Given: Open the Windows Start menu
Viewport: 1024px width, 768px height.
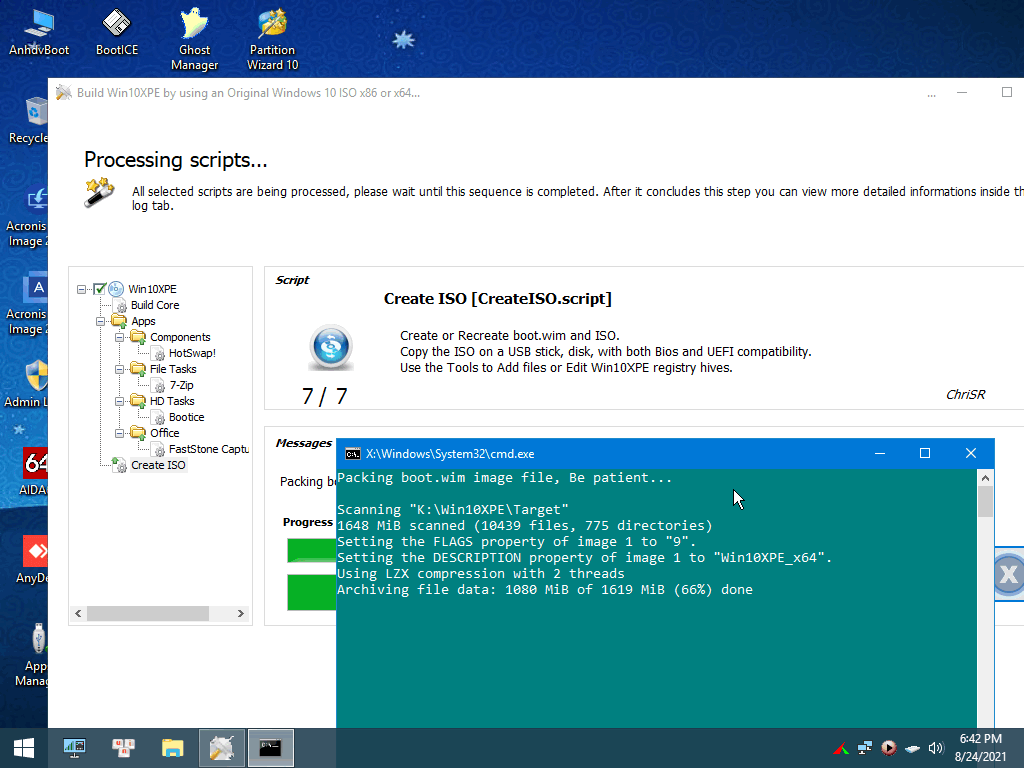Looking at the screenshot, I should (24, 748).
